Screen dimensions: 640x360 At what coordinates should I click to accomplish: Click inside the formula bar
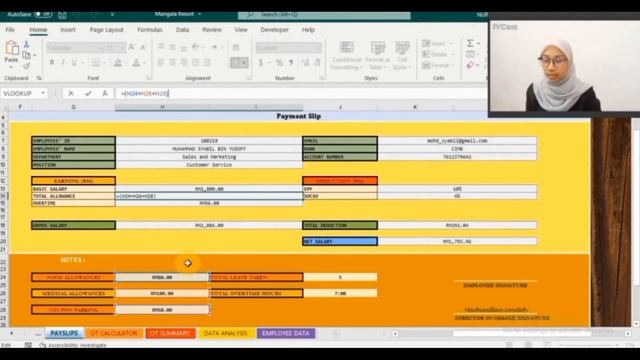point(301,93)
